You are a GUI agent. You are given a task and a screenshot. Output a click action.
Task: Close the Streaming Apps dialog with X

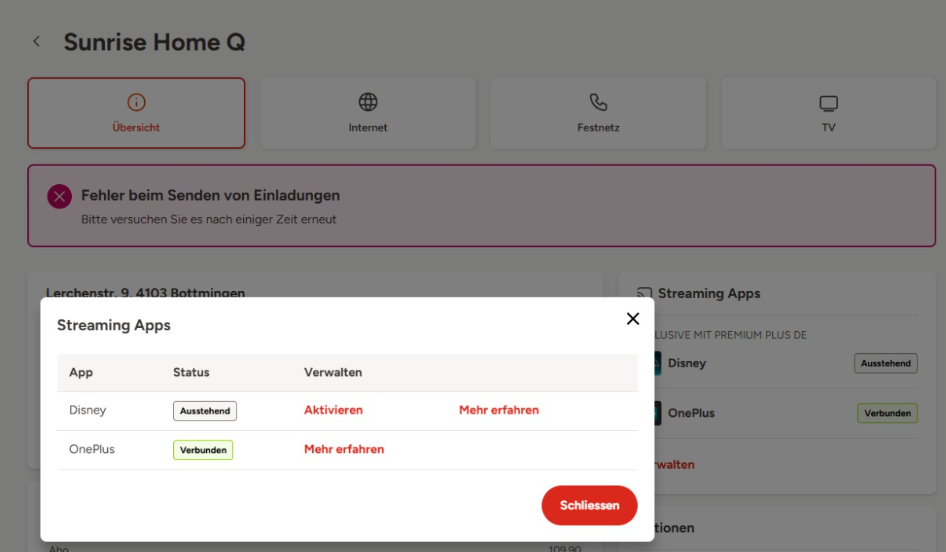click(632, 319)
